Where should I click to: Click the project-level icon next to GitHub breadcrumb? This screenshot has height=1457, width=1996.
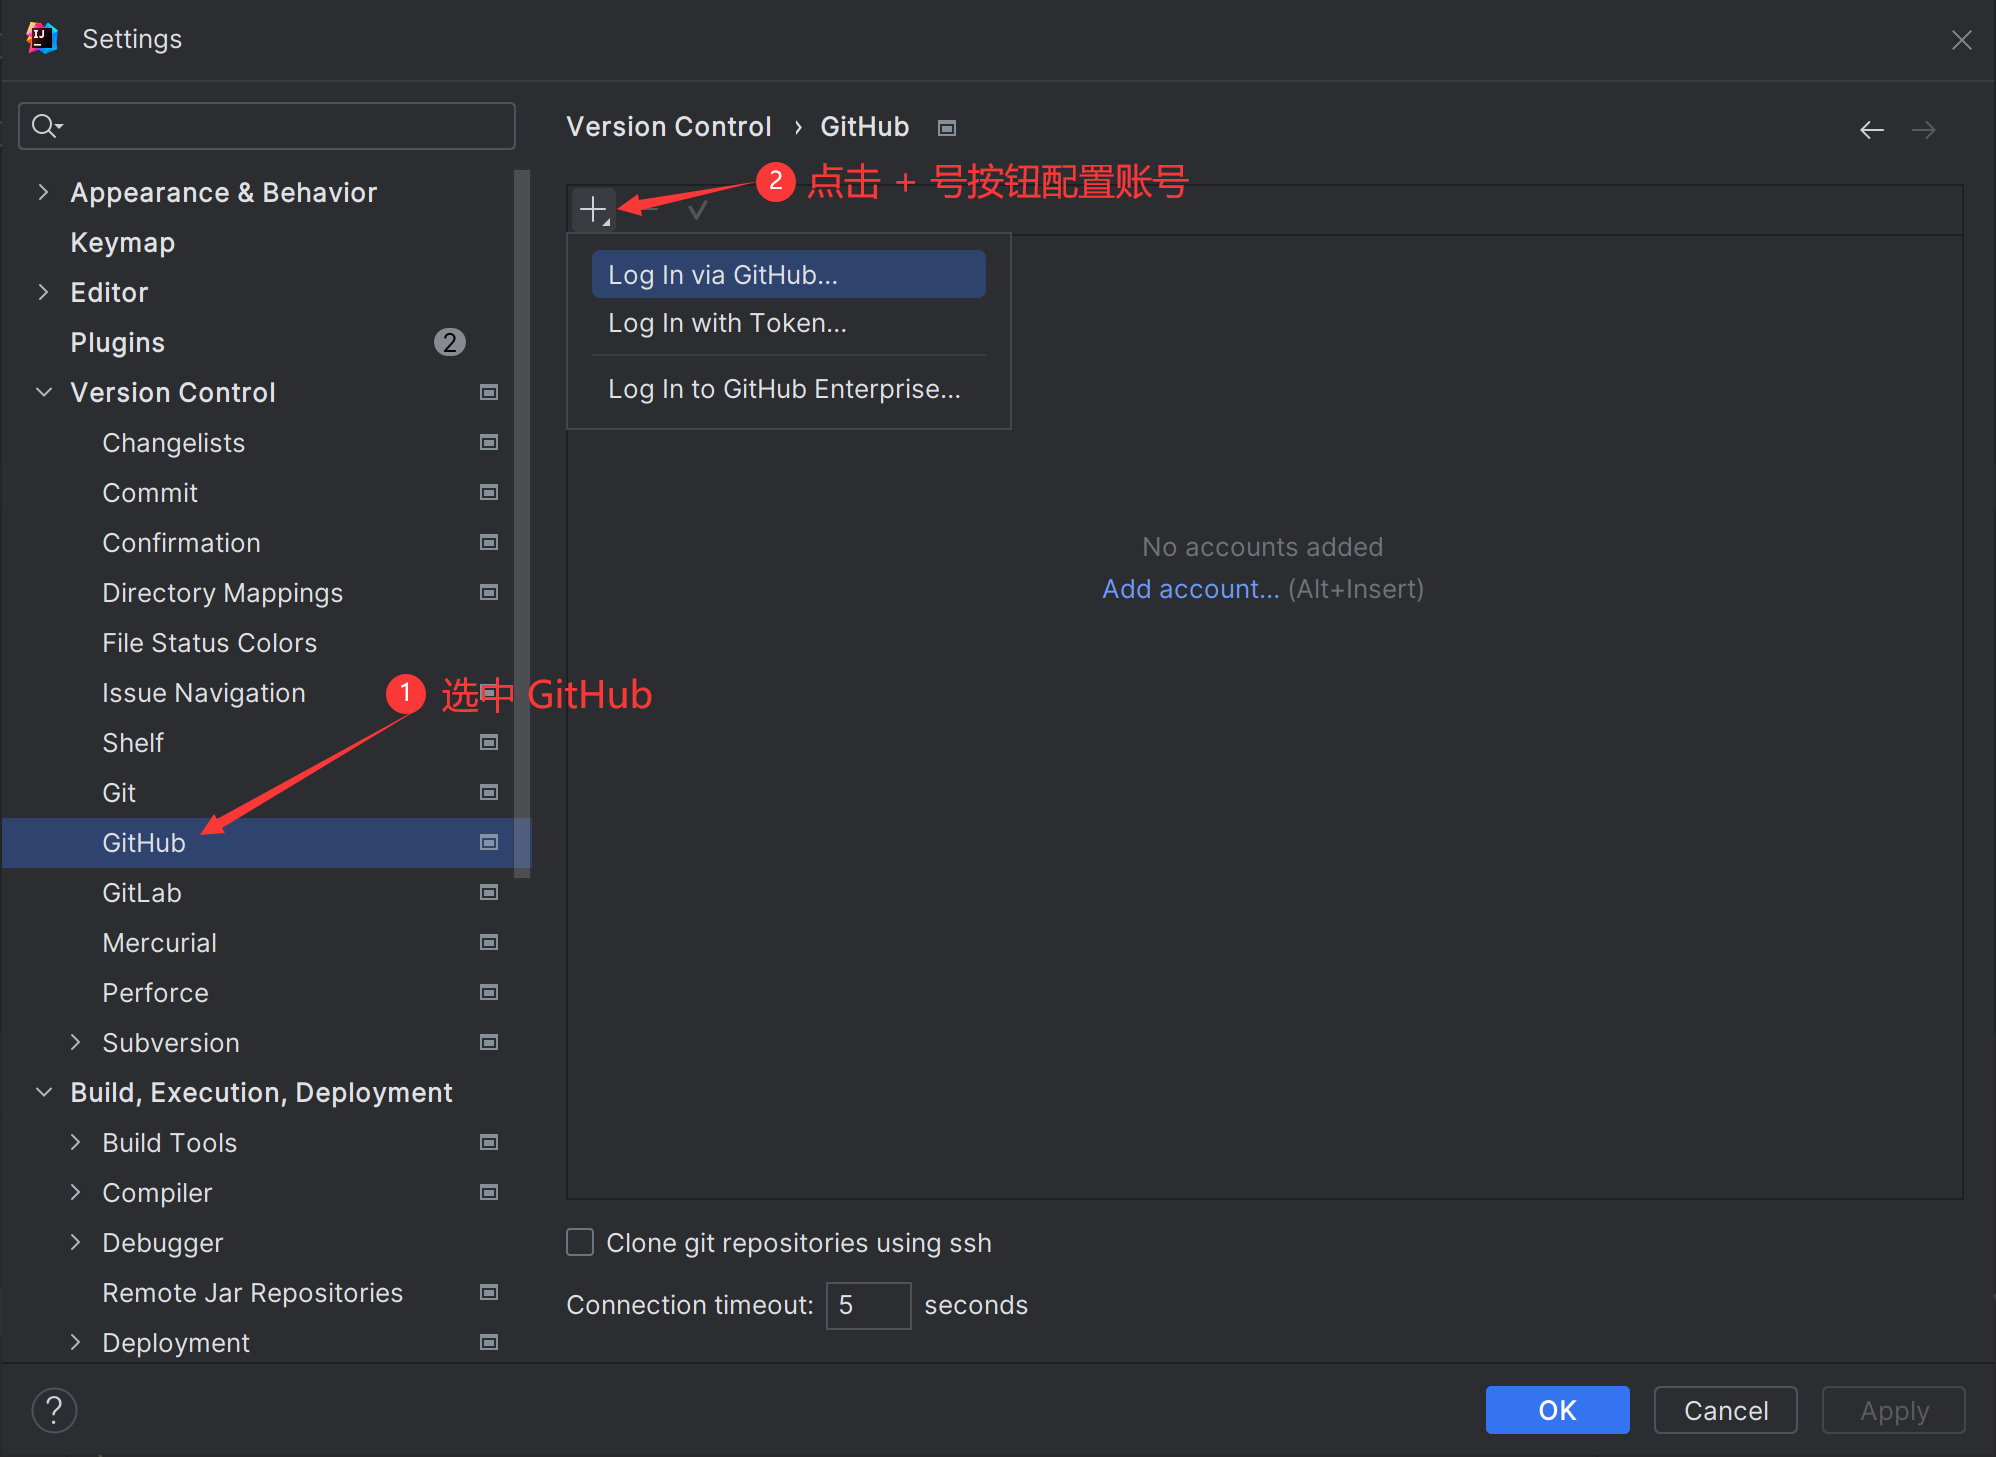tap(947, 128)
